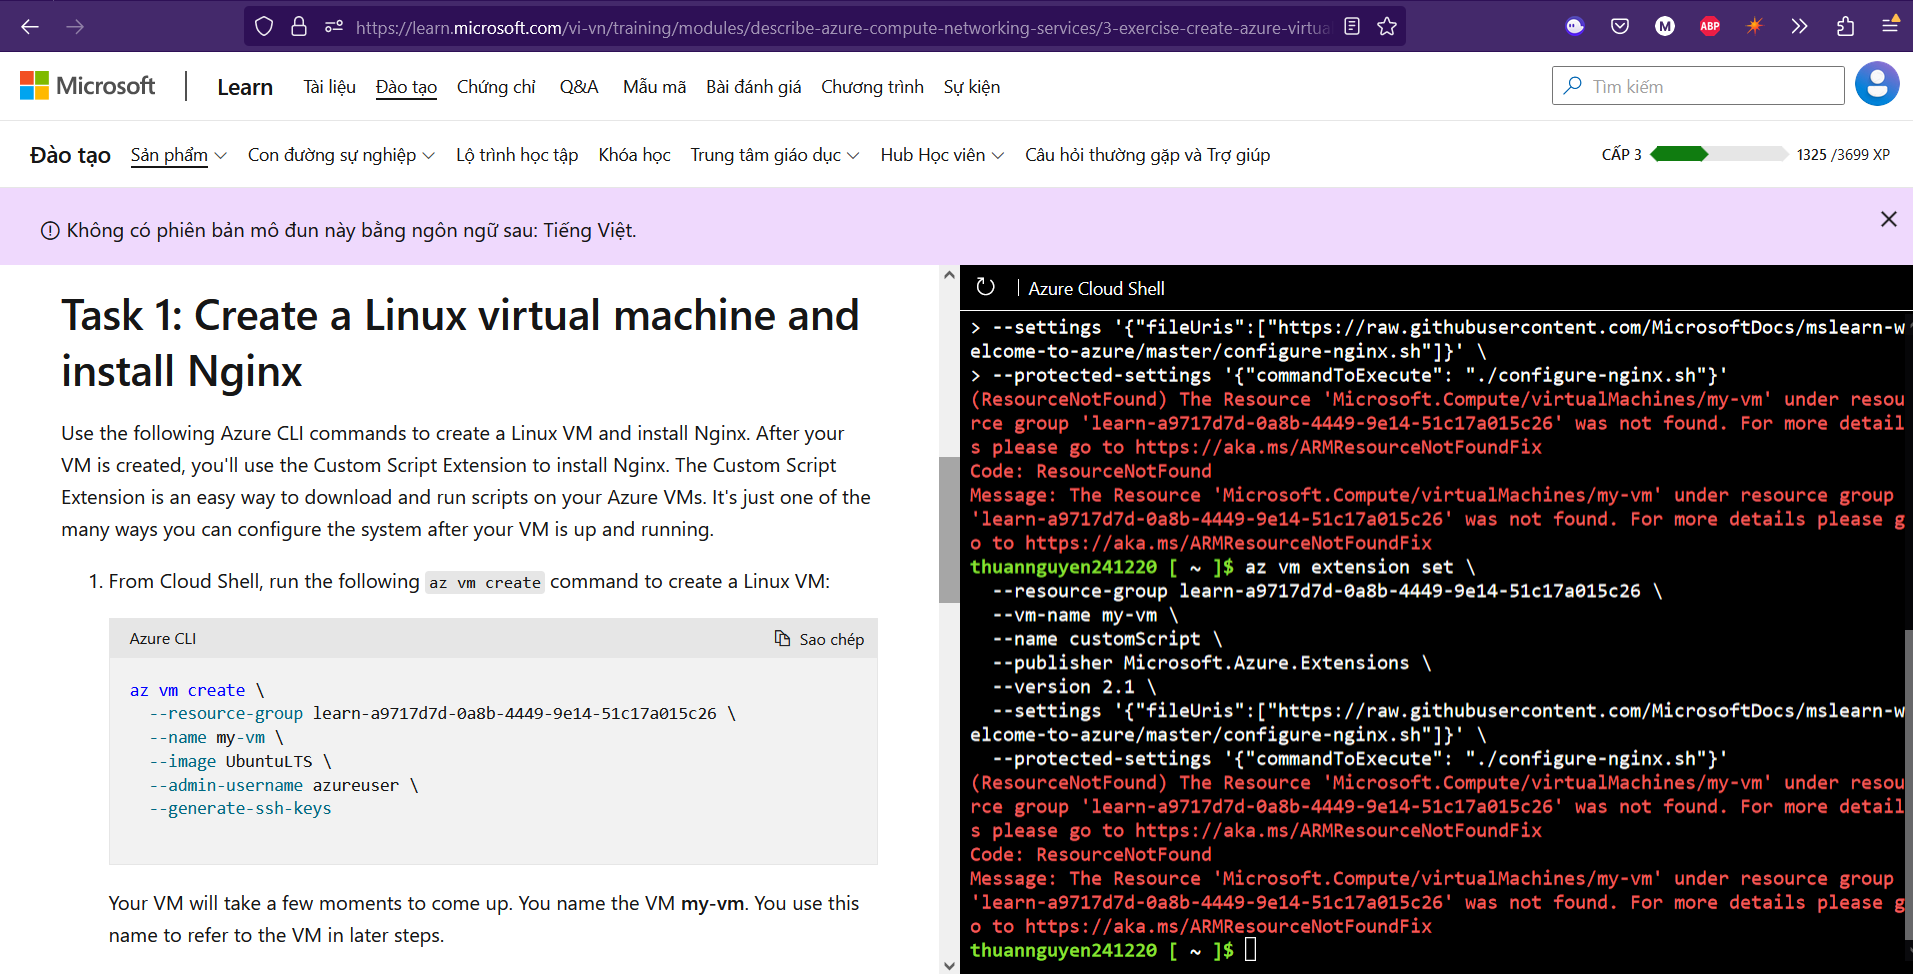Click the Microsoft logo

[x=88, y=86]
